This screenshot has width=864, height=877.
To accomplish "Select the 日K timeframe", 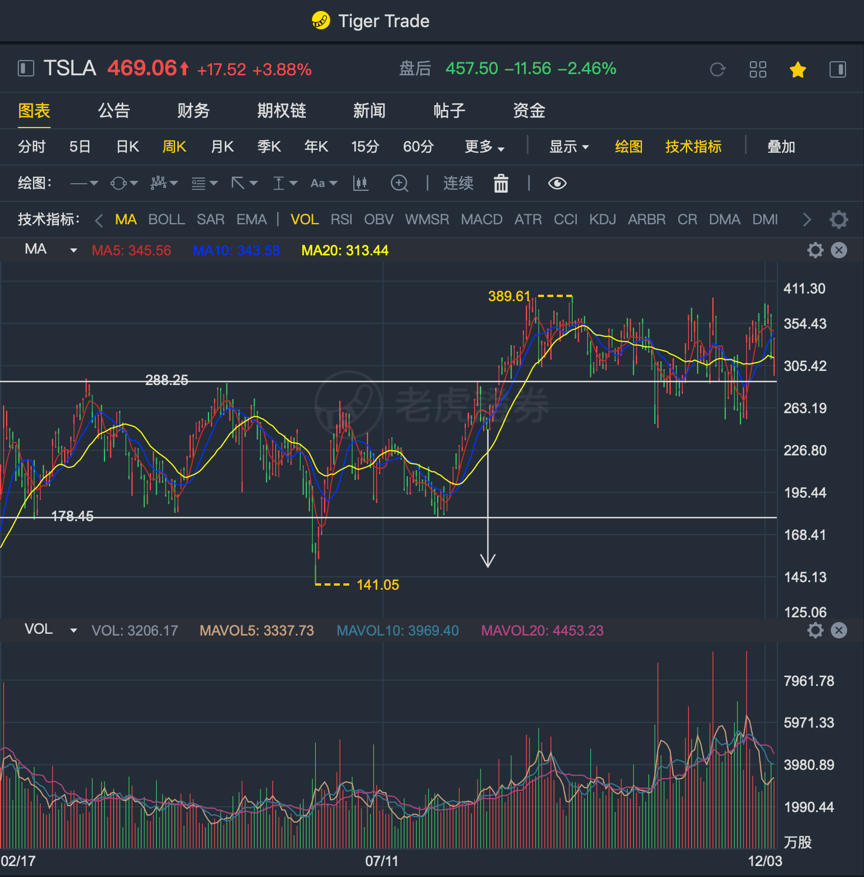I will 128,147.
